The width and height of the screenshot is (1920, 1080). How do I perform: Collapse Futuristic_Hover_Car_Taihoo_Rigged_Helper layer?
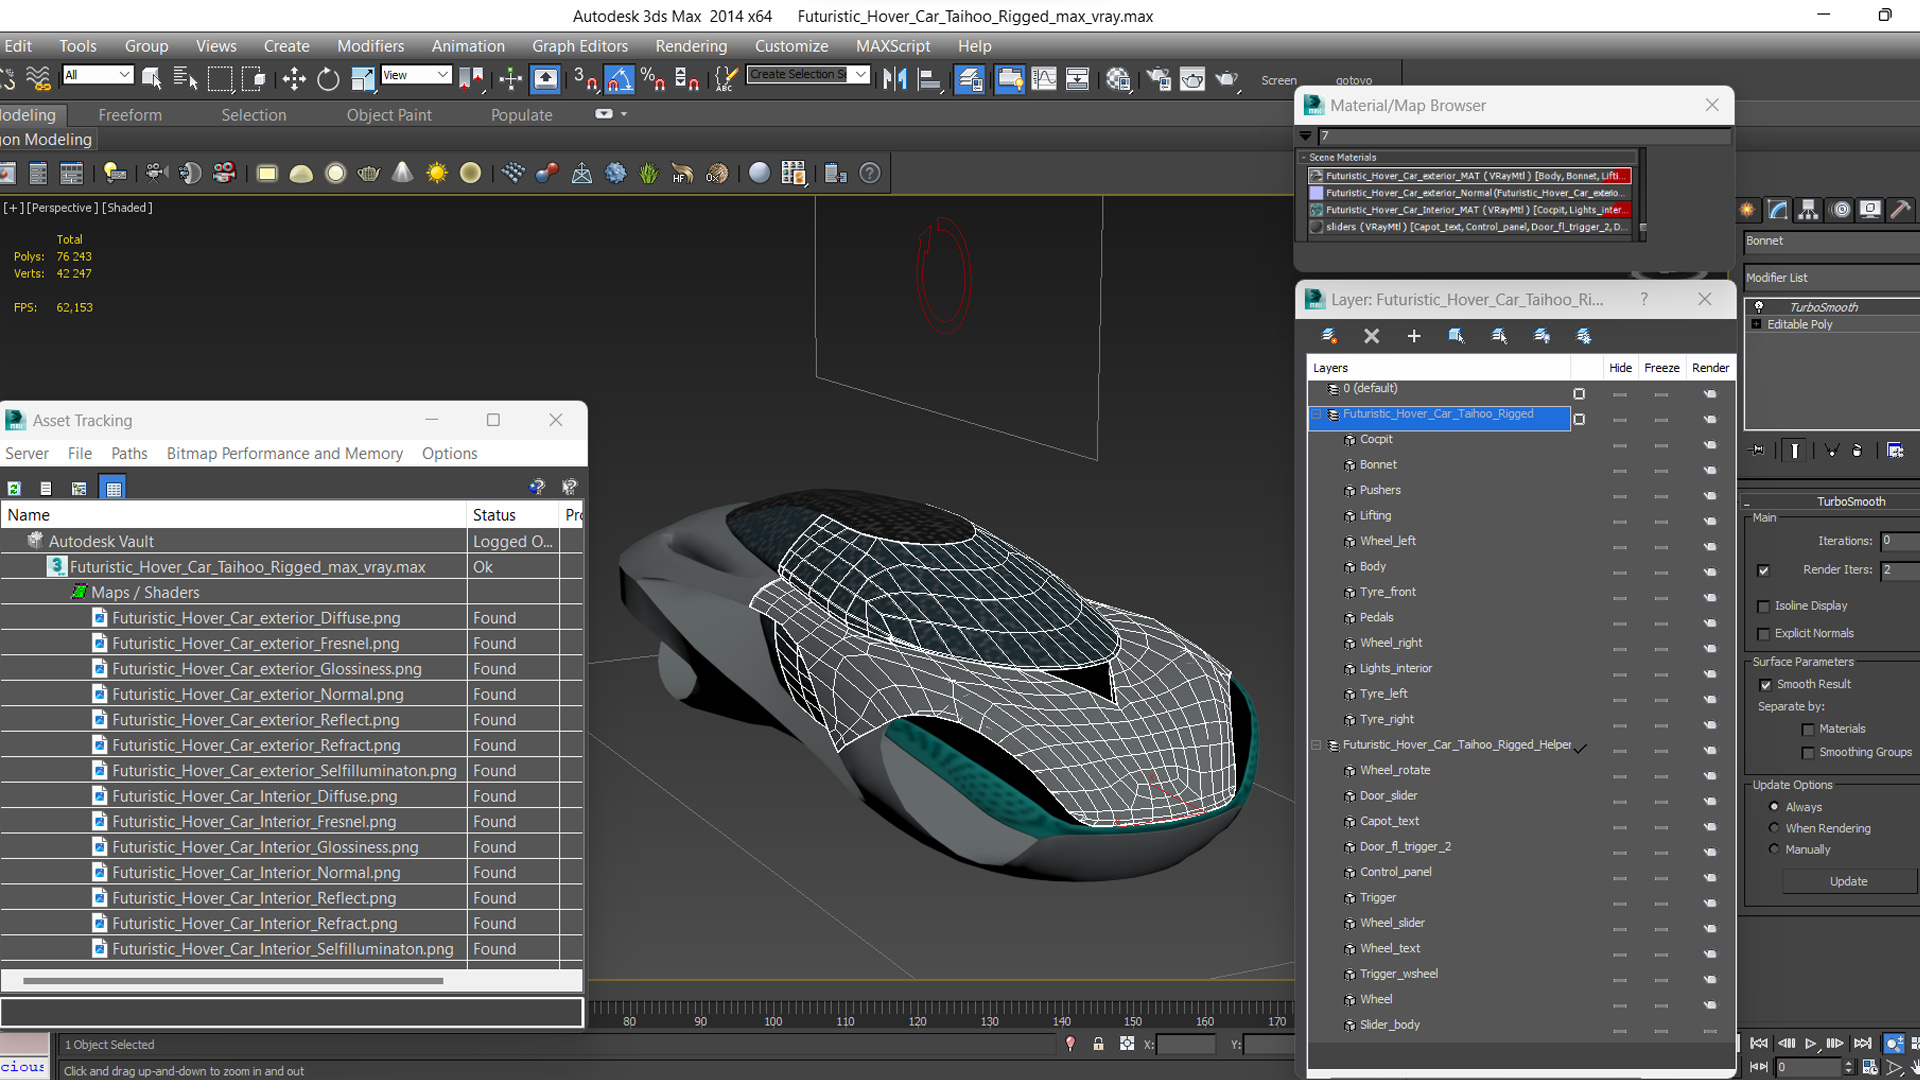pyautogui.click(x=1317, y=745)
